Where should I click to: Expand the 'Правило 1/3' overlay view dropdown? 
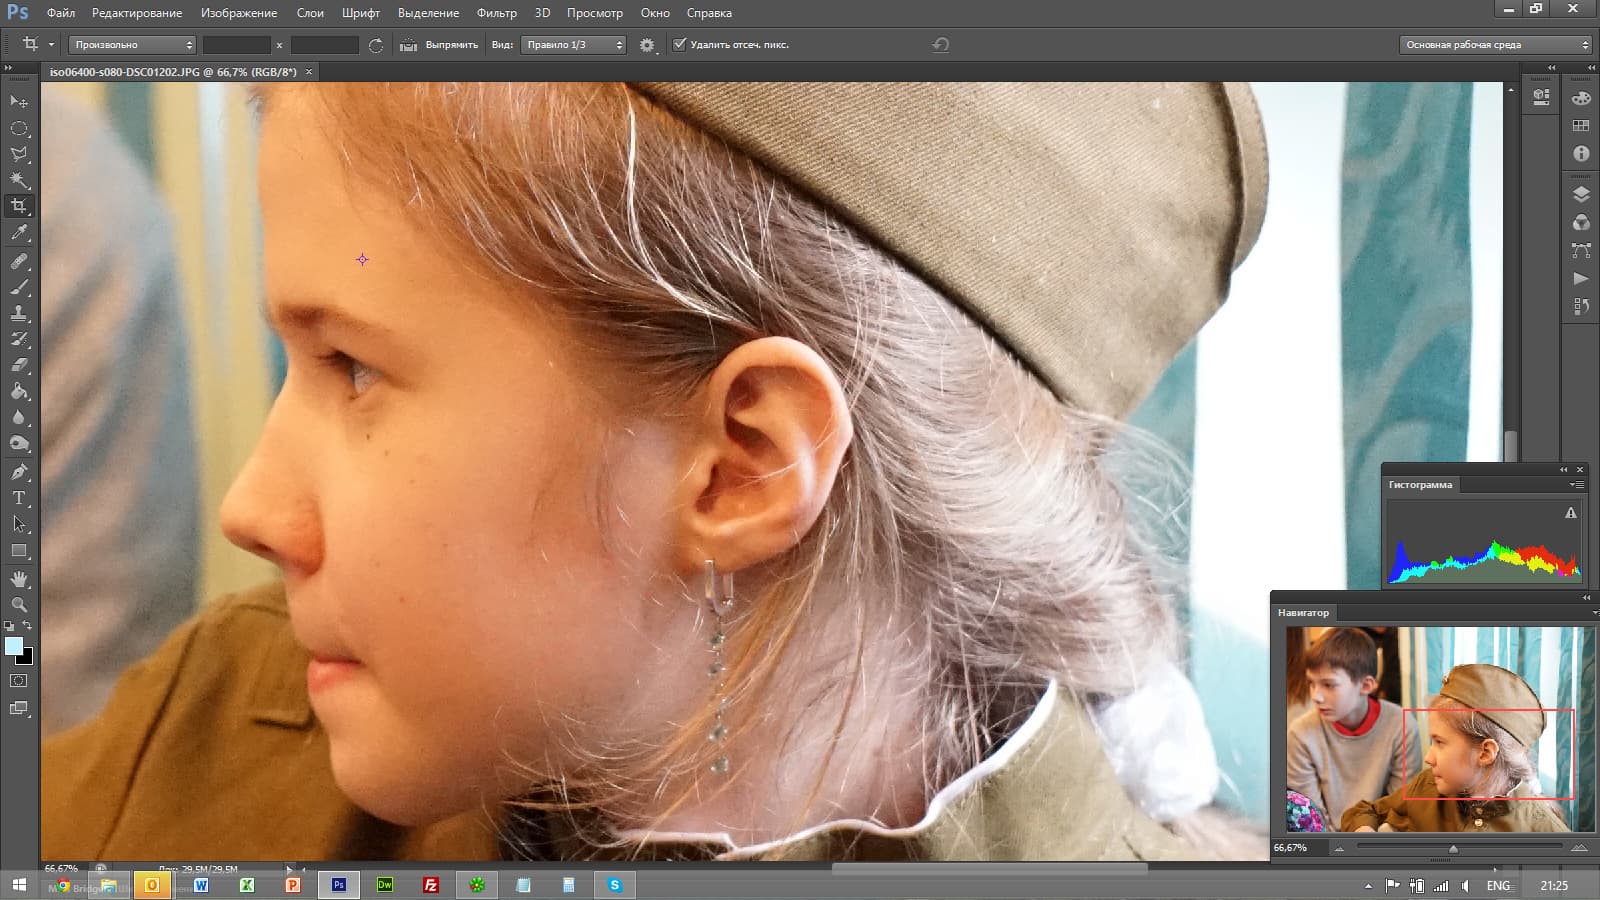pos(573,45)
